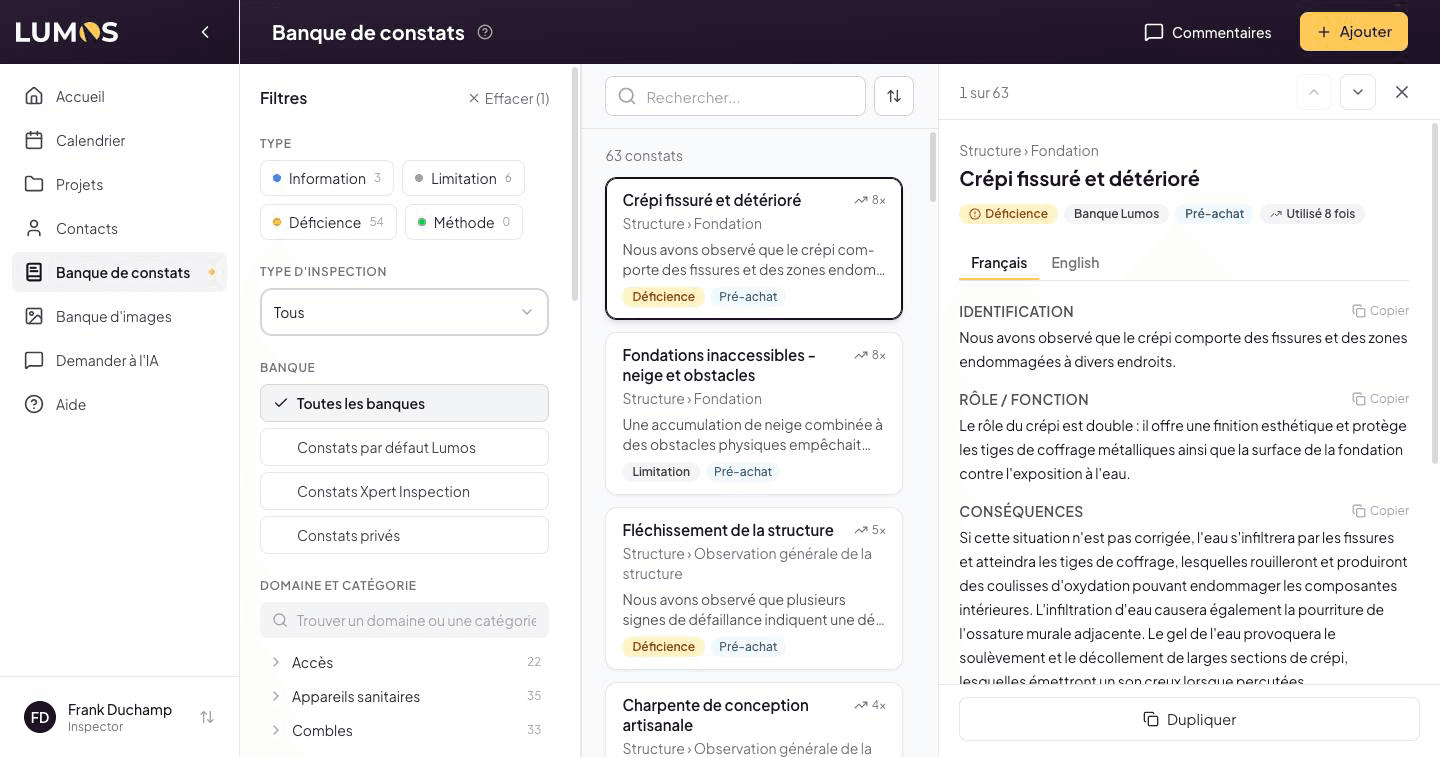
Task: Open the Type d'inspection dropdown
Action: 404,312
